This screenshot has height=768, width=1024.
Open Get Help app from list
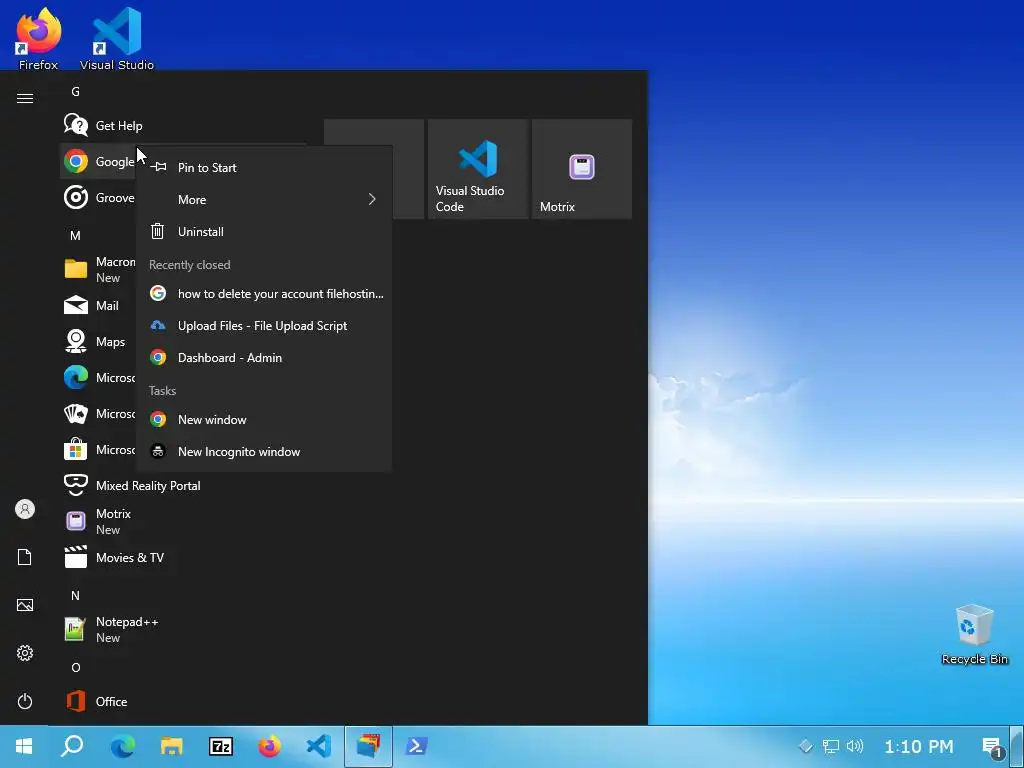183,125
